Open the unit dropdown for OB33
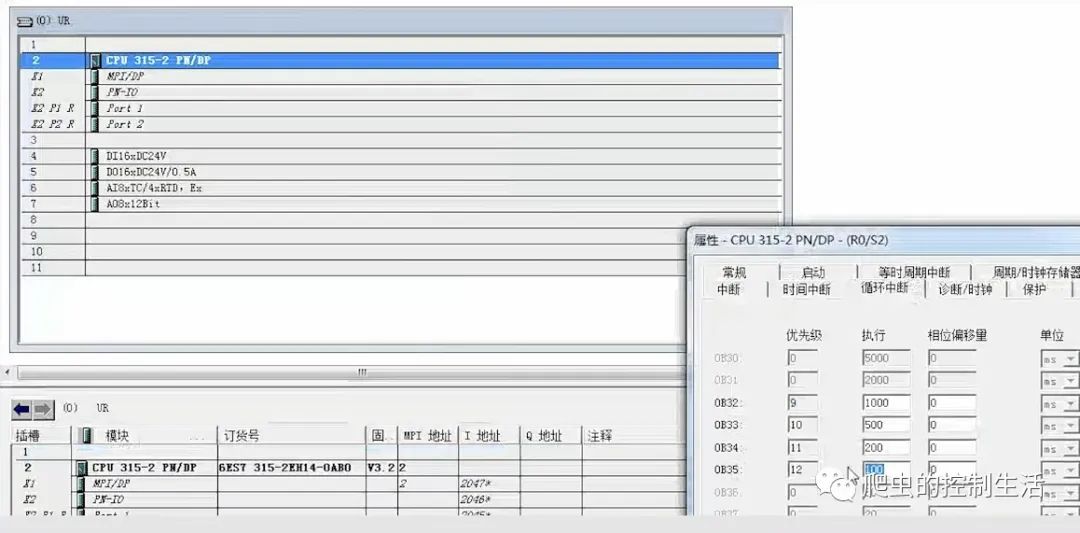This screenshot has width=1080, height=533. click(x=1070, y=427)
